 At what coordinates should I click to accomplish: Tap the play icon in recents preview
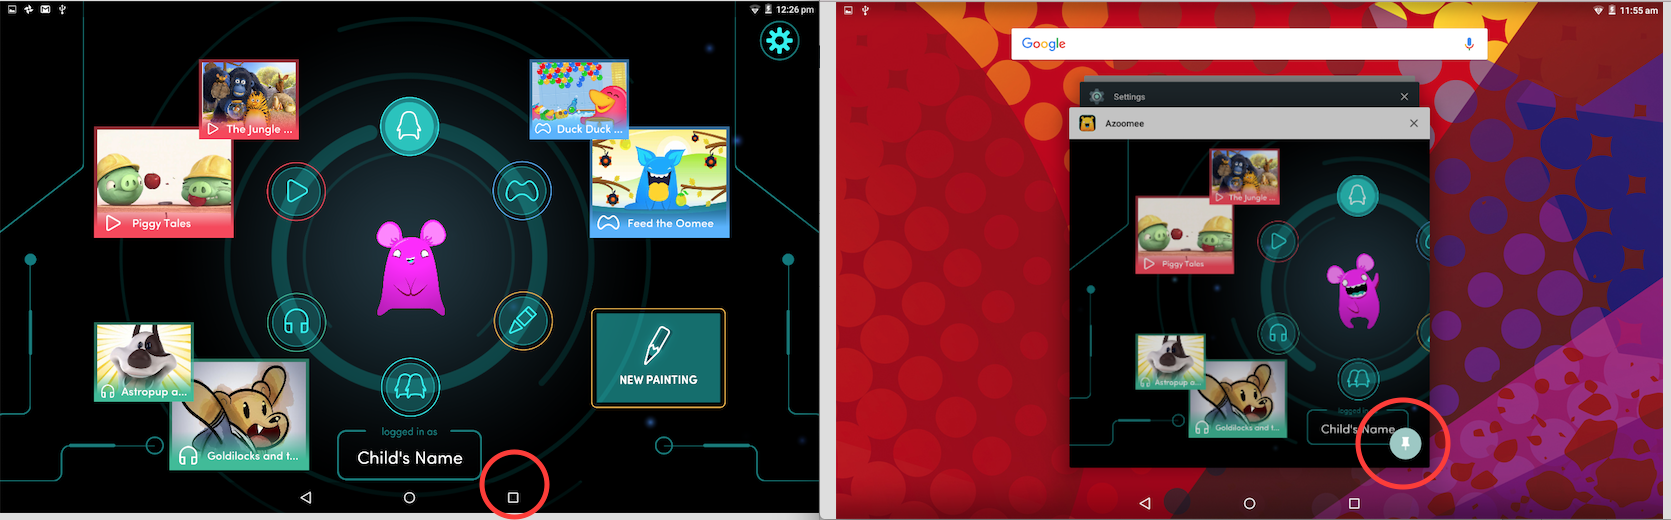1278,241
